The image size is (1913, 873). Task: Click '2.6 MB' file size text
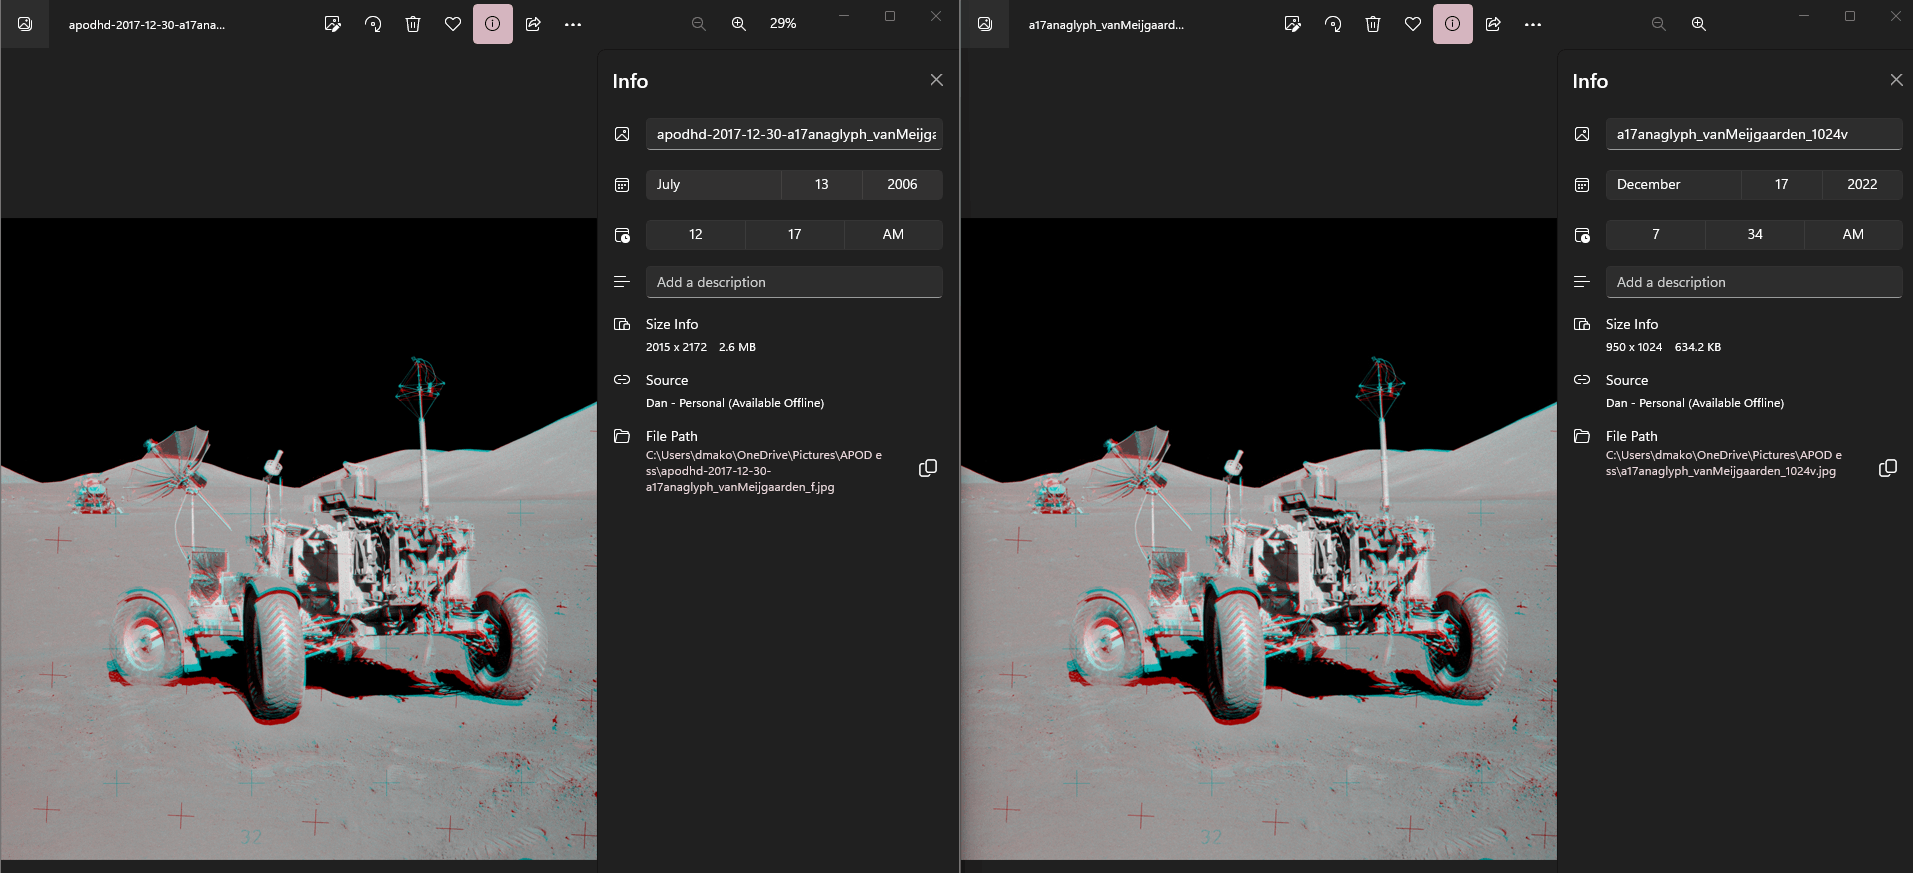coord(737,347)
